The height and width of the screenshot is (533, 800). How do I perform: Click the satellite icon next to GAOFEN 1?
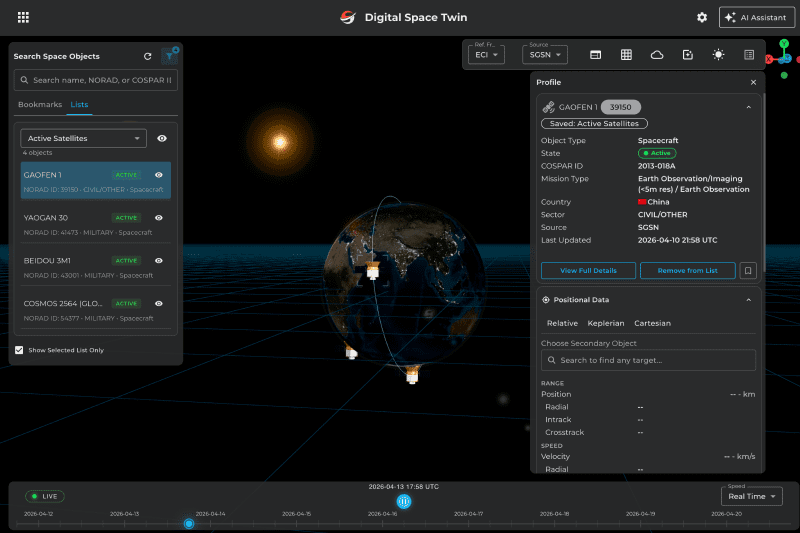(548, 107)
